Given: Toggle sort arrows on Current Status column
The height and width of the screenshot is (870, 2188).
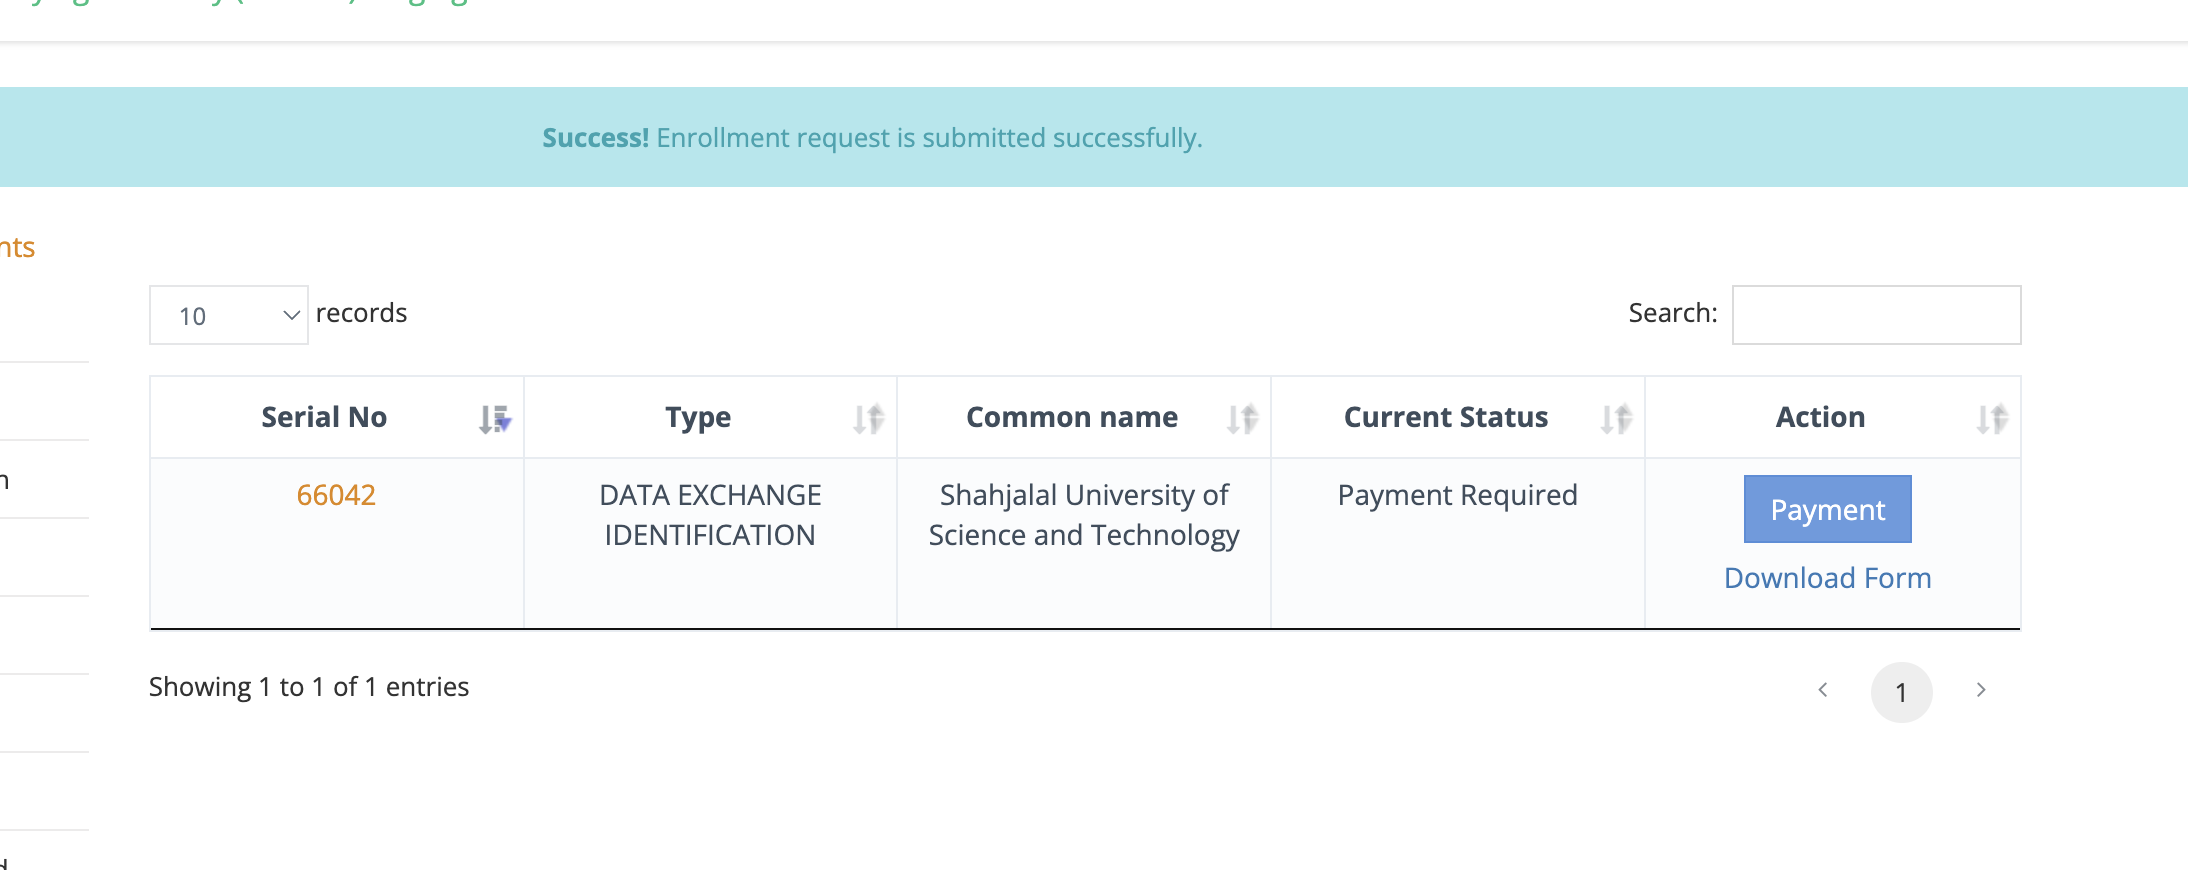Looking at the screenshot, I should (x=1616, y=419).
